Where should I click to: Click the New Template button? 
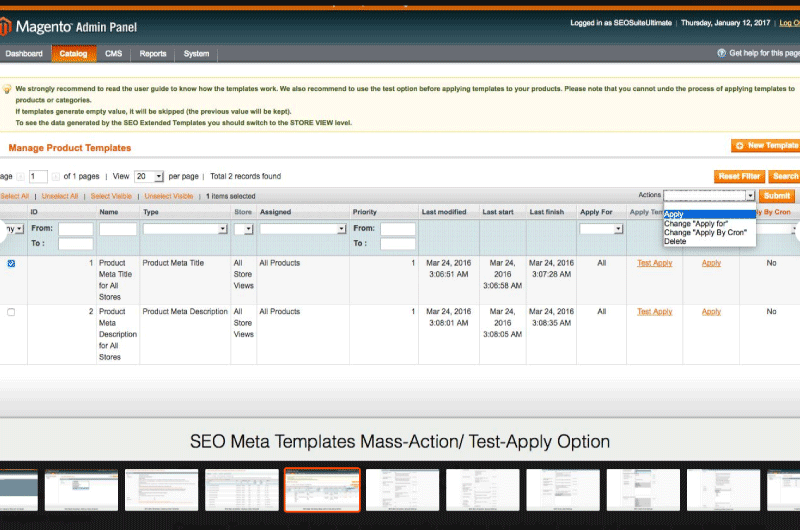[x=765, y=145]
